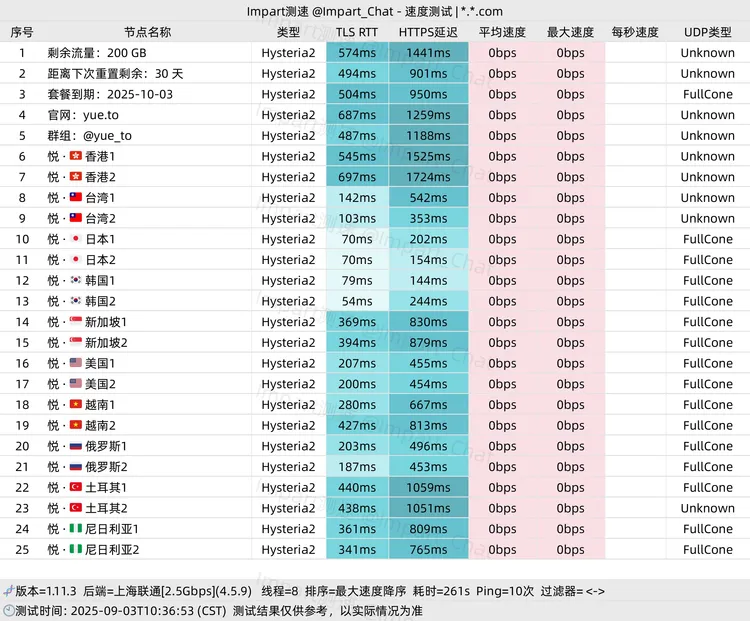750x621 pixels.
Task: Click the version icon before 版本=1.11.3
Action: click(x=8, y=591)
